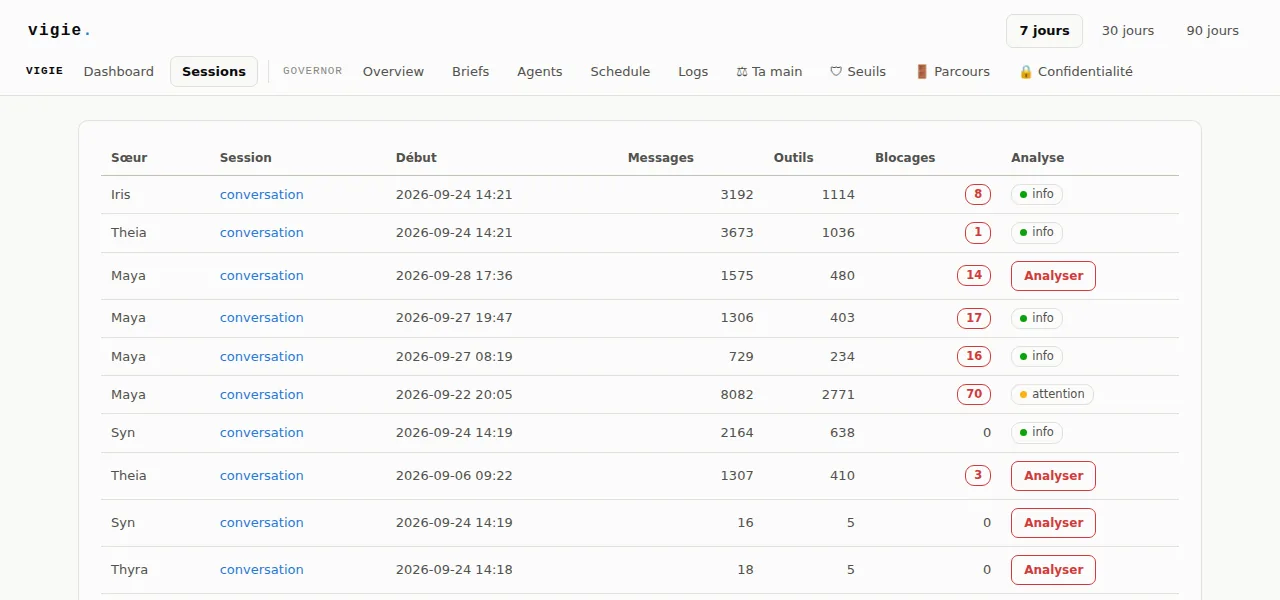Viewport: 1280px width, 600px height.
Task: Go to Governor Overview
Action: pyautogui.click(x=393, y=72)
